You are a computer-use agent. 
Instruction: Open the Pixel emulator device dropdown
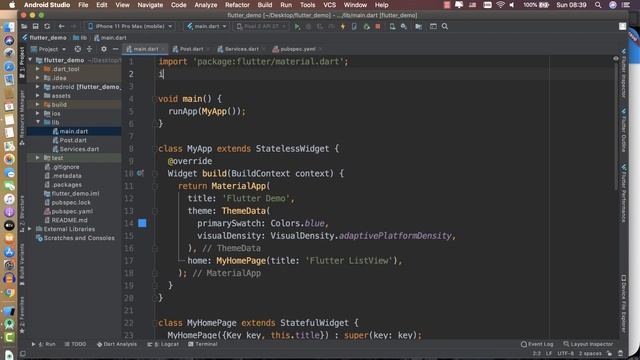click(x=261, y=27)
